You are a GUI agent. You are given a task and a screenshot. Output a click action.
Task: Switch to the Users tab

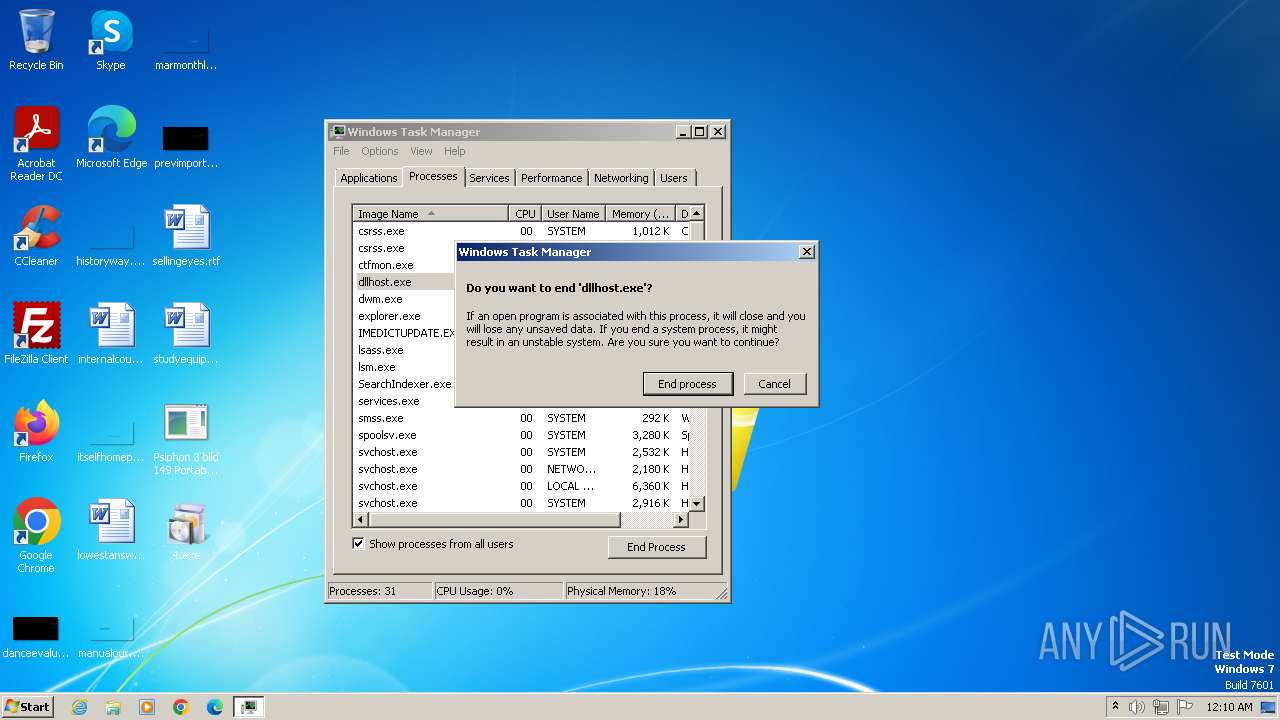click(674, 178)
